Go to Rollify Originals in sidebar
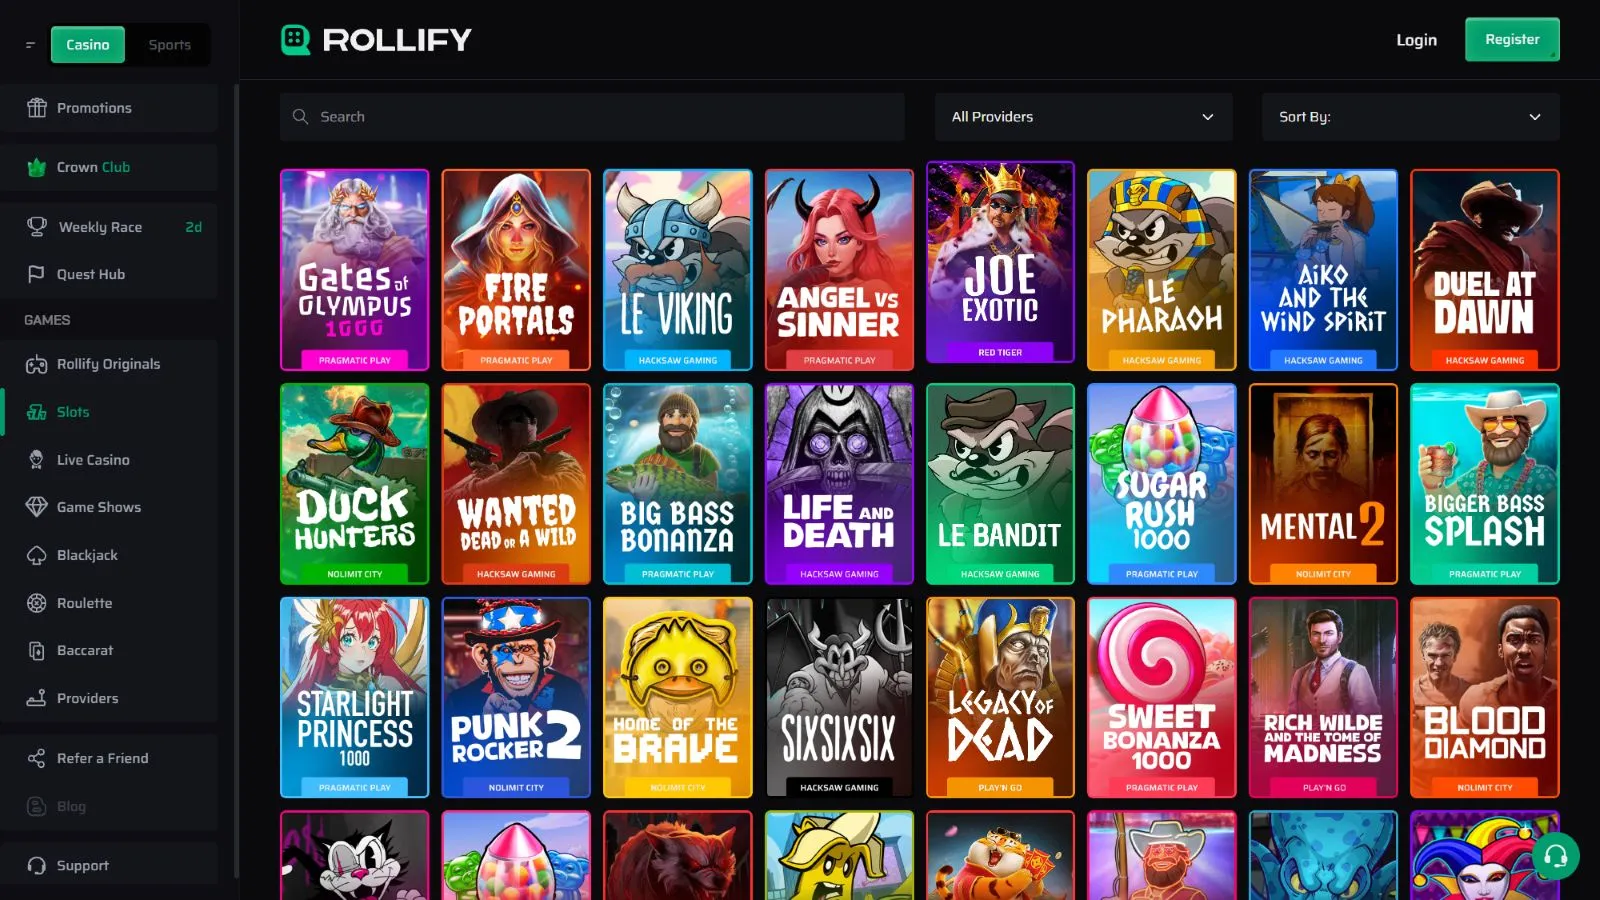The image size is (1600, 900). [x=108, y=364]
